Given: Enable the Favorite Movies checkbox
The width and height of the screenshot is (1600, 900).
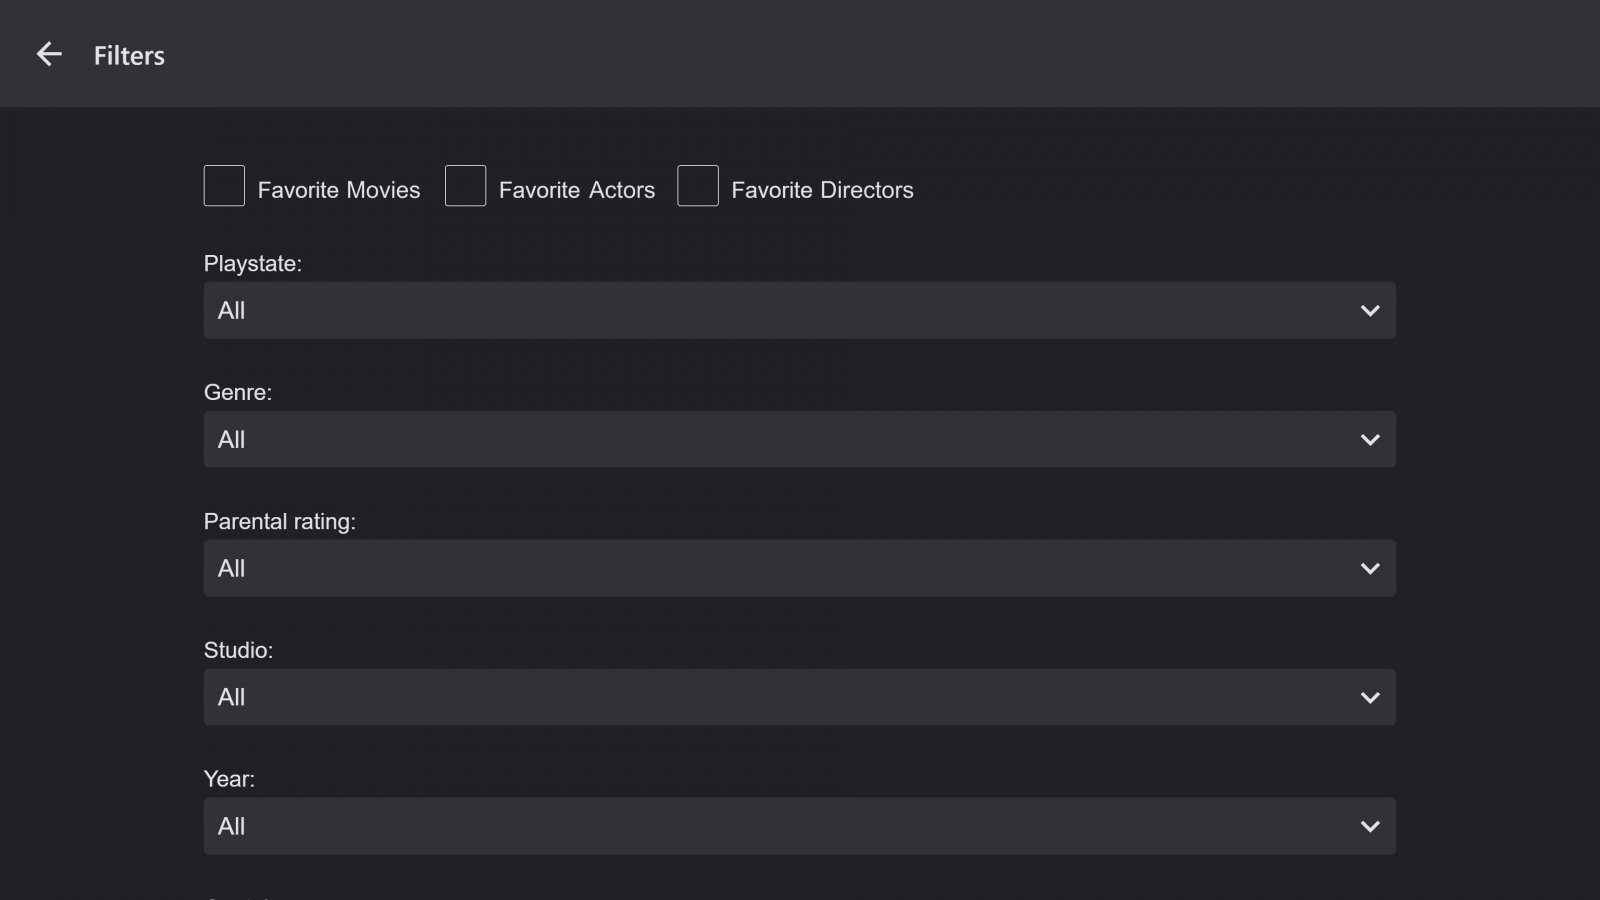Looking at the screenshot, I should pos(224,186).
